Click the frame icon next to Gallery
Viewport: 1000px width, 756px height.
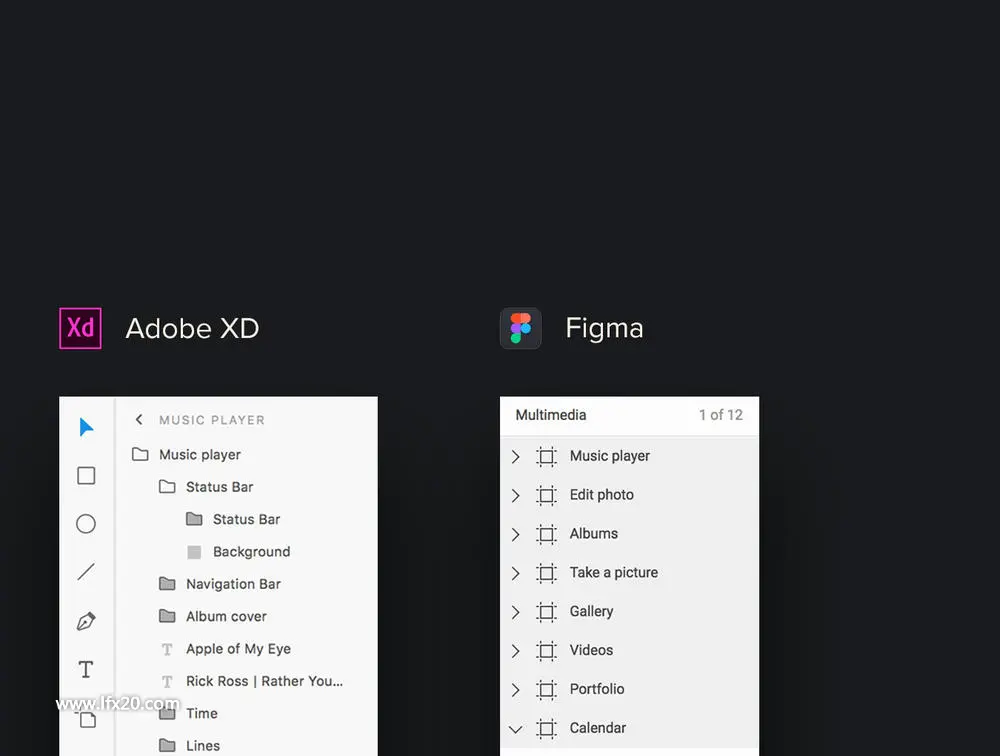coord(547,612)
